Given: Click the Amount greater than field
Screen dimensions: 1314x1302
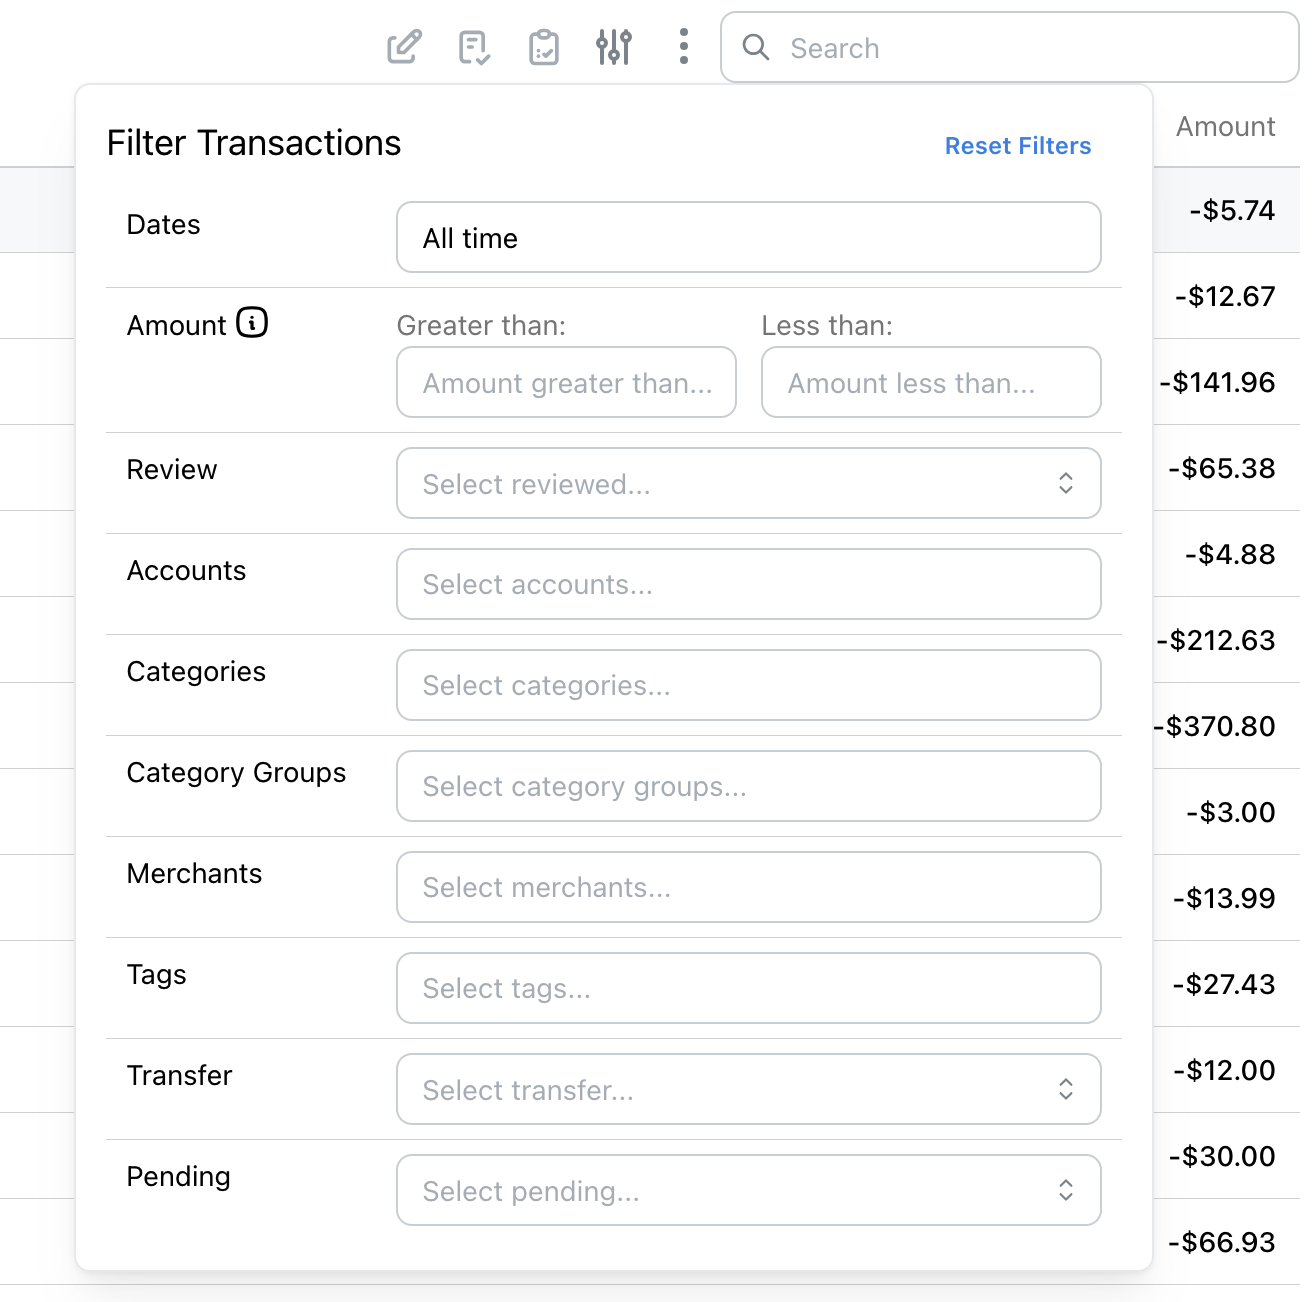Looking at the screenshot, I should 566,382.
